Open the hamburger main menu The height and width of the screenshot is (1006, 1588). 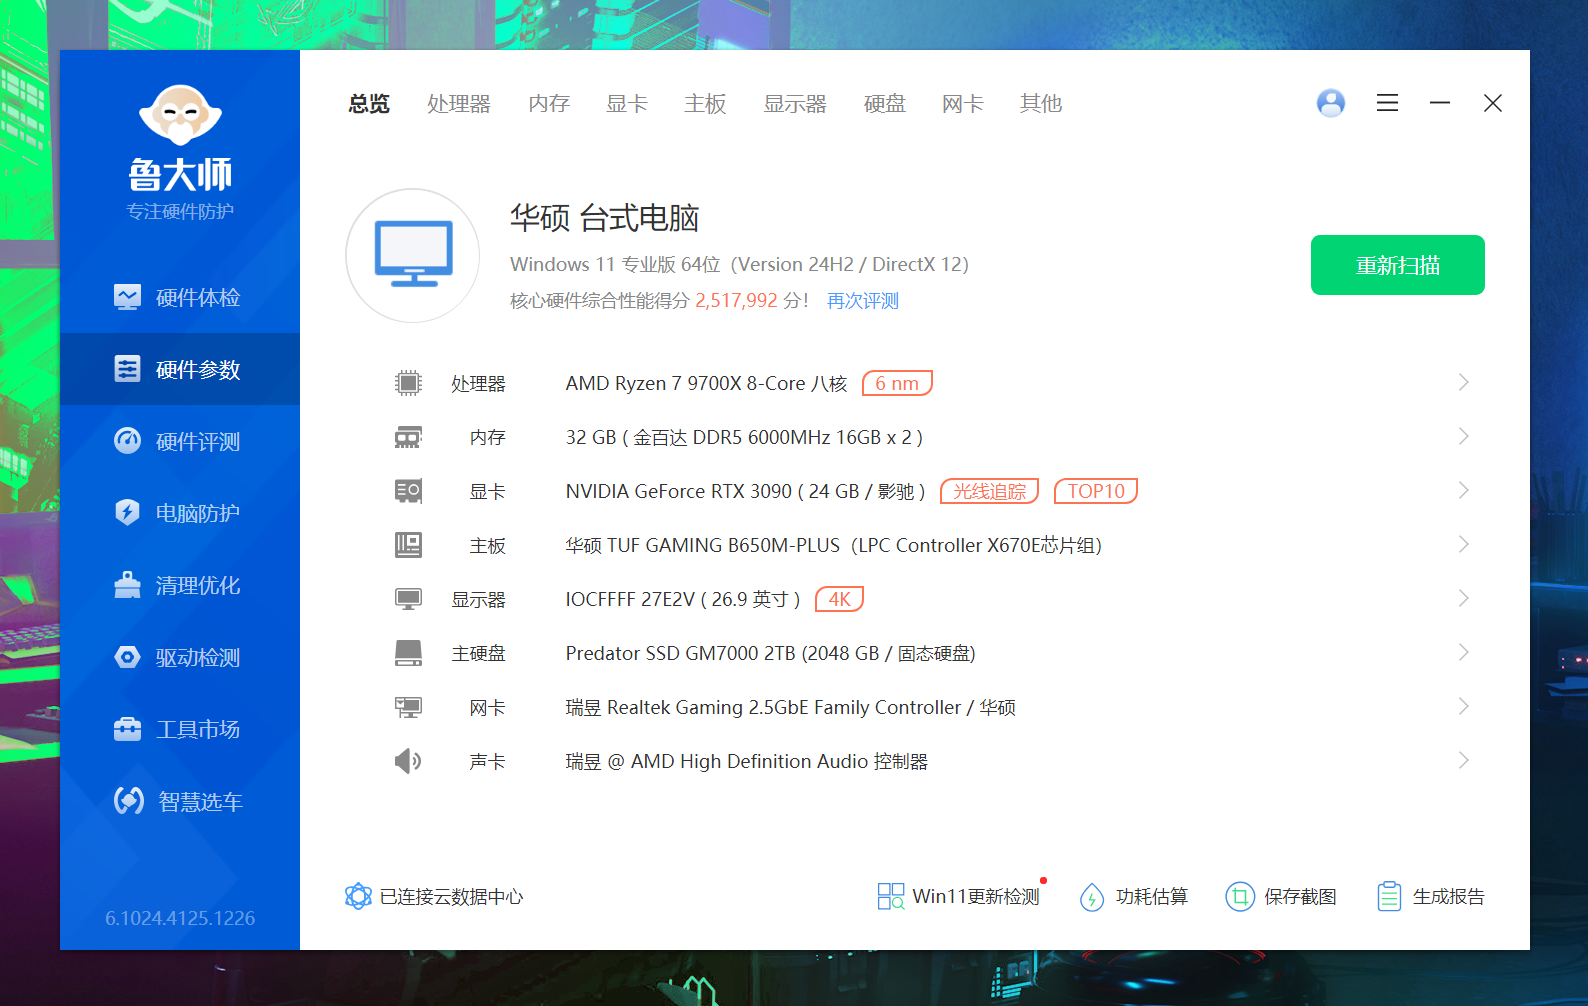(1387, 103)
